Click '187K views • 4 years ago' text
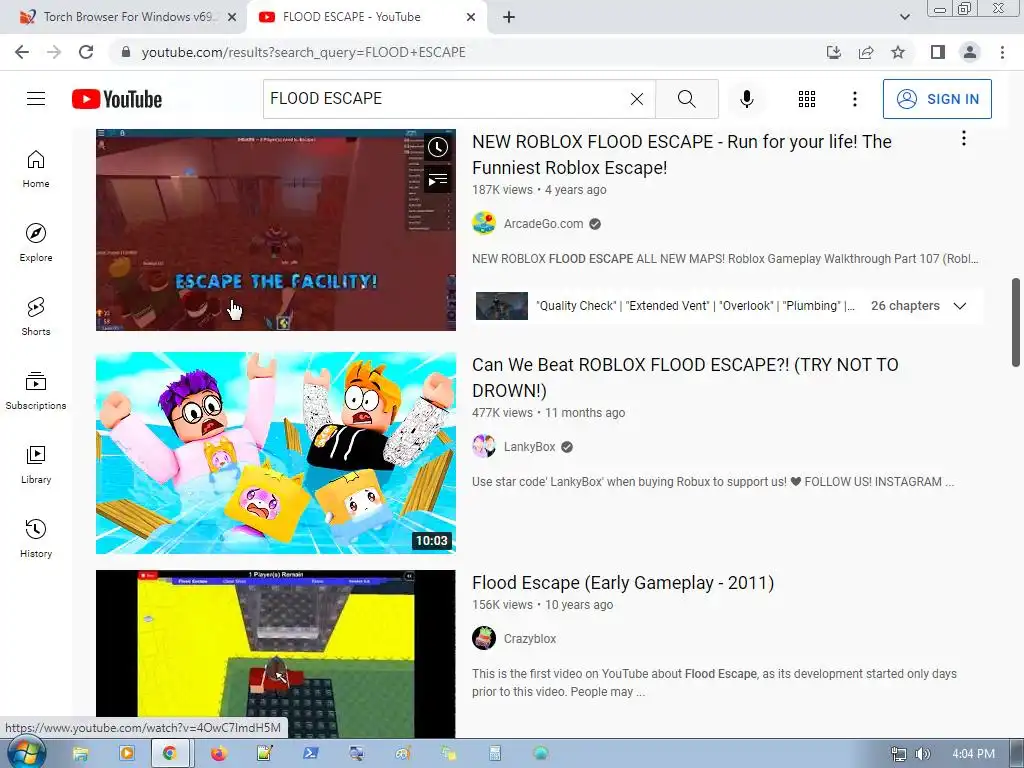1024x768 pixels. pyautogui.click(x=539, y=189)
